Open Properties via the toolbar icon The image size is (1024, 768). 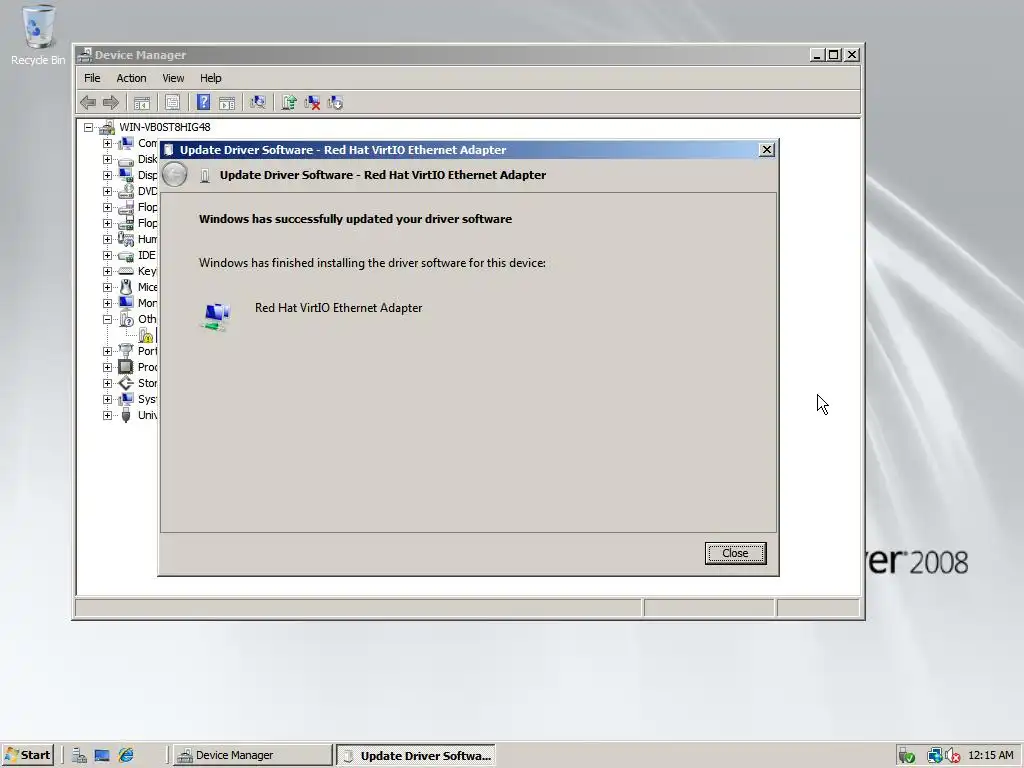[172, 103]
